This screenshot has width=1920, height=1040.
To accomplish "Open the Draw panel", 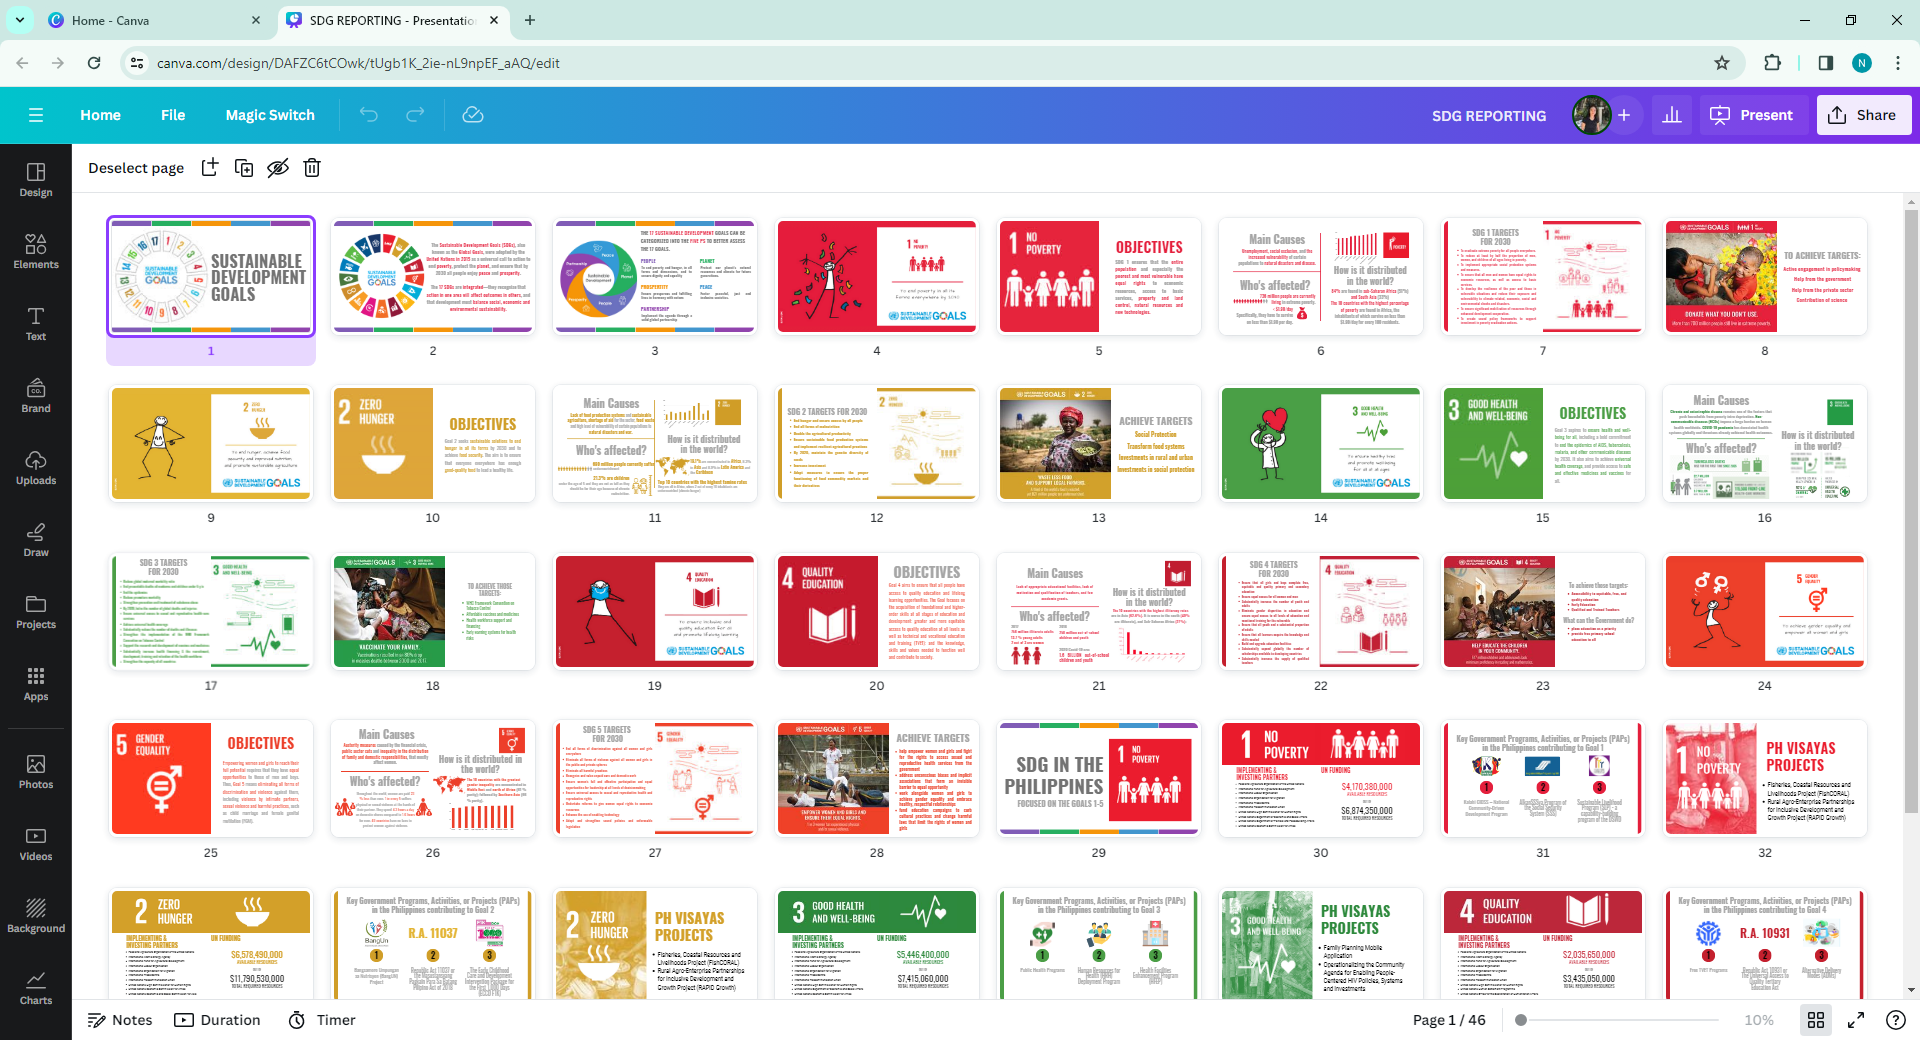I will point(36,540).
